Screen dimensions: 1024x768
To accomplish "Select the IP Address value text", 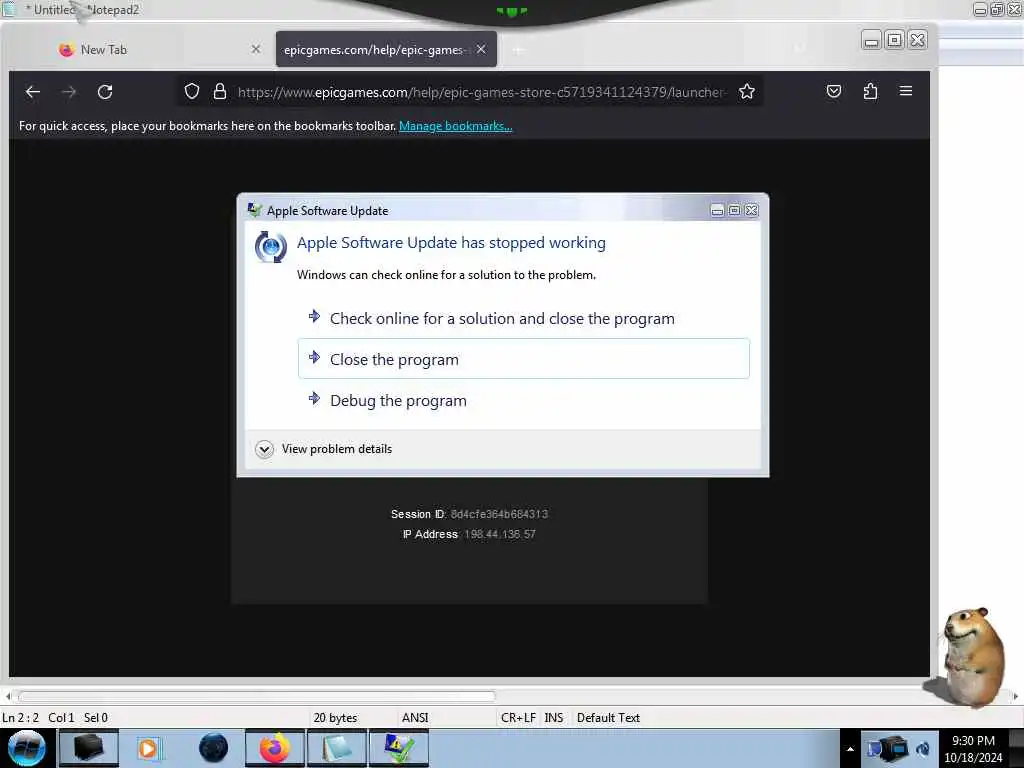I will pos(500,534).
